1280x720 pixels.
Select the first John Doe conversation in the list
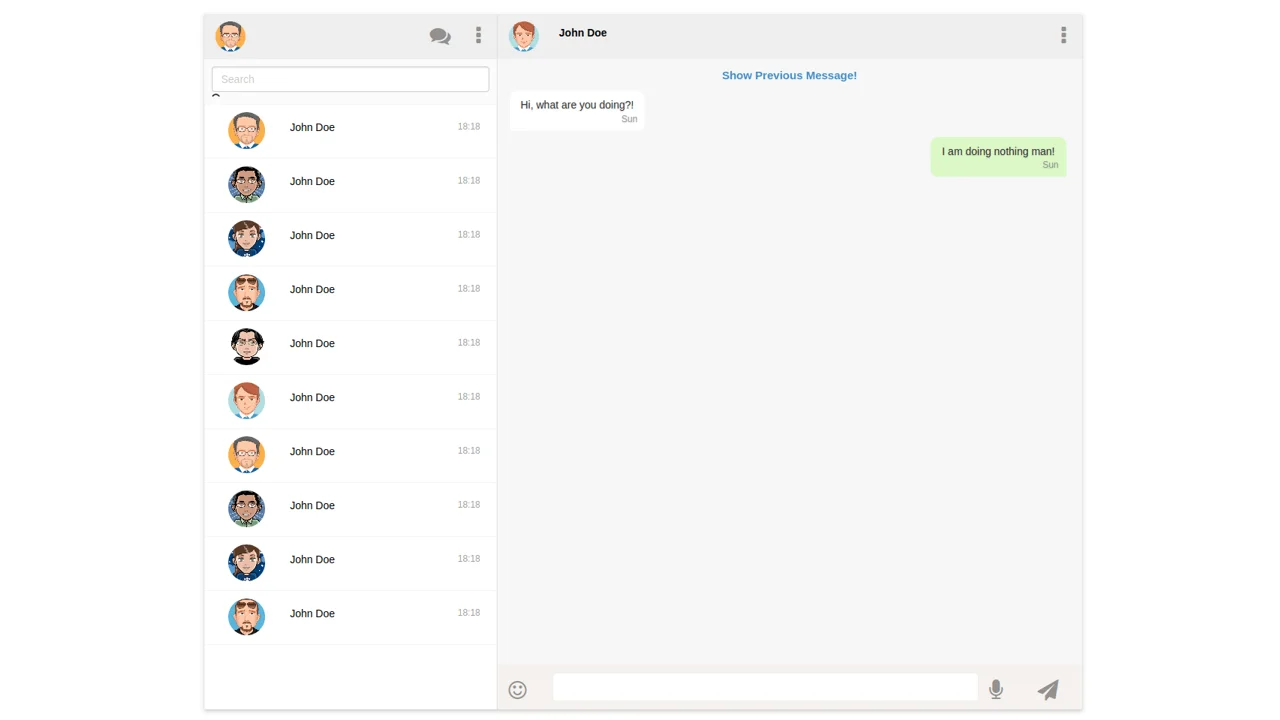tap(350, 131)
